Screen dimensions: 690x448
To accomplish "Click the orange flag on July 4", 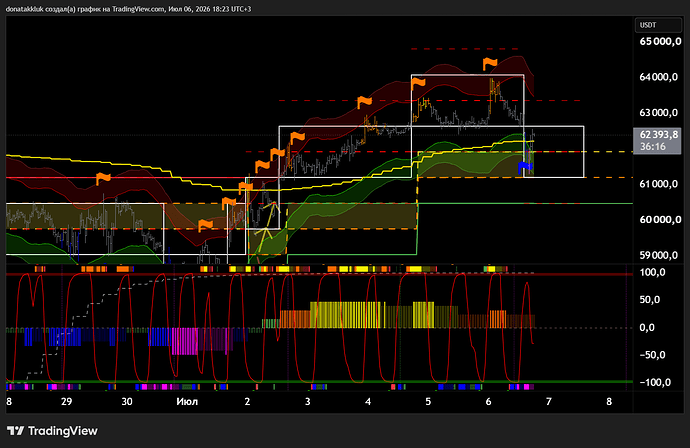I will coord(364,102).
